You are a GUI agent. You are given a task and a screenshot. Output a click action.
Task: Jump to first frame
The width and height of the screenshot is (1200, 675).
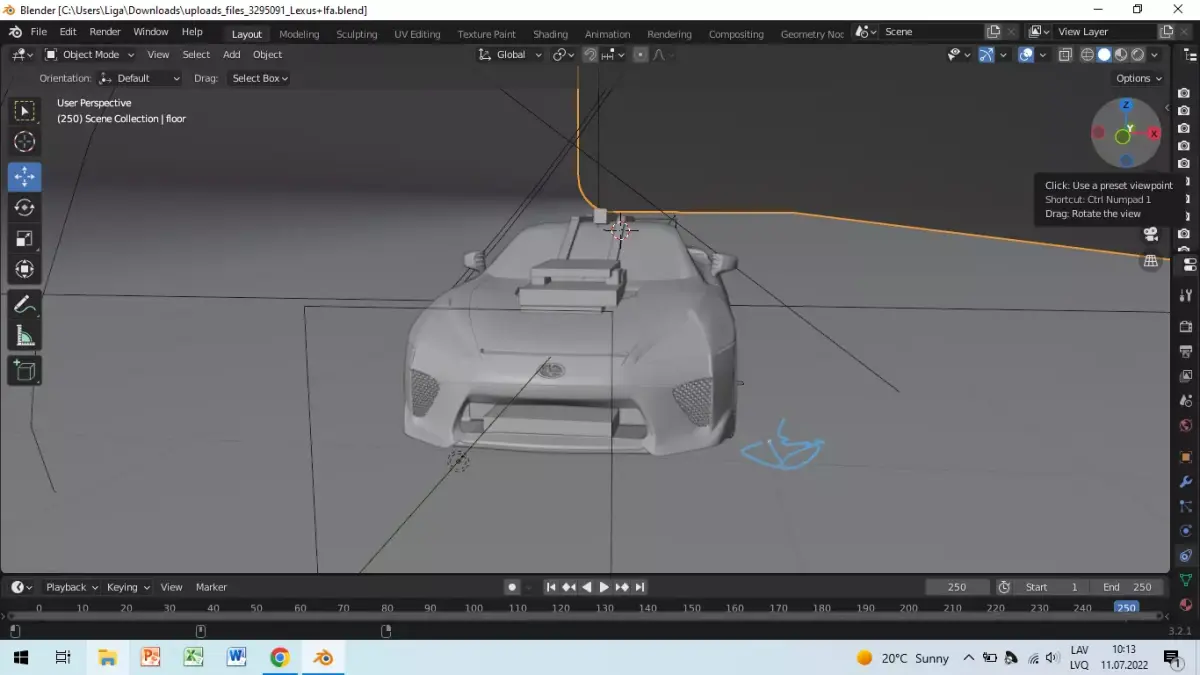coord(550,587)
